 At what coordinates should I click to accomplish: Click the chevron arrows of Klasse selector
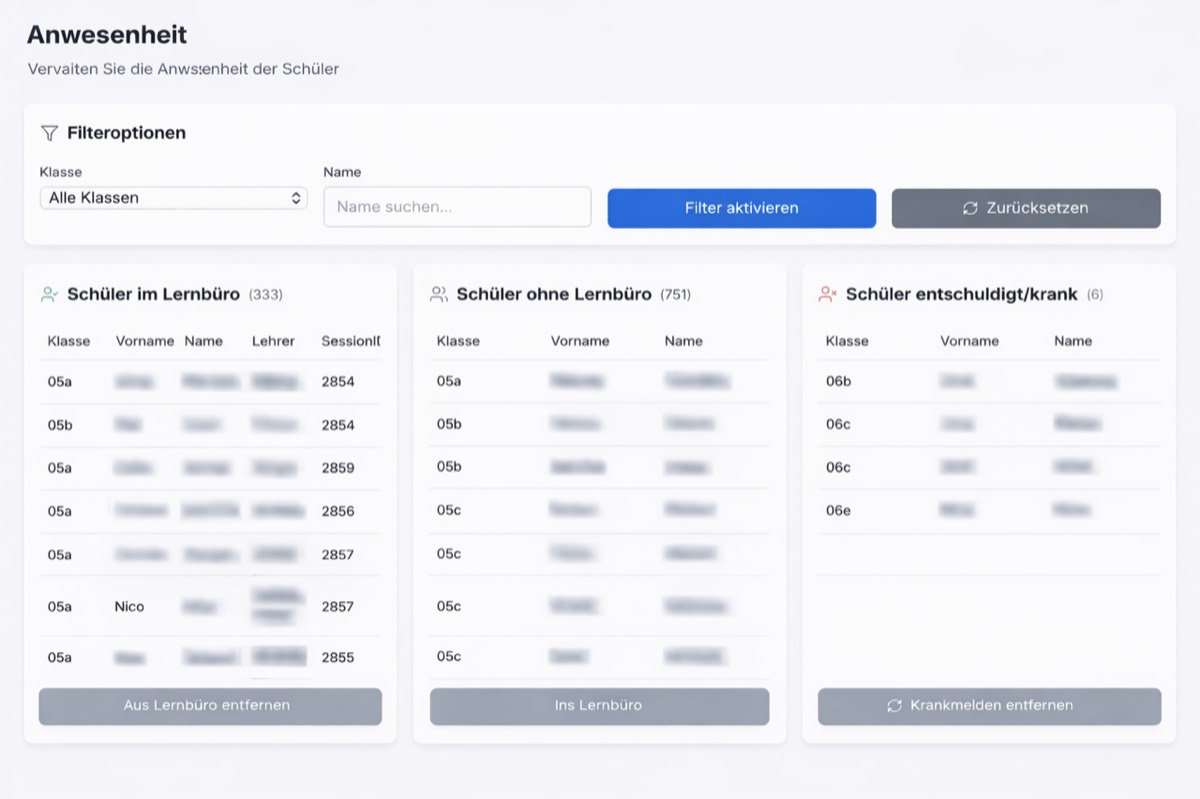tap(296, 198)
